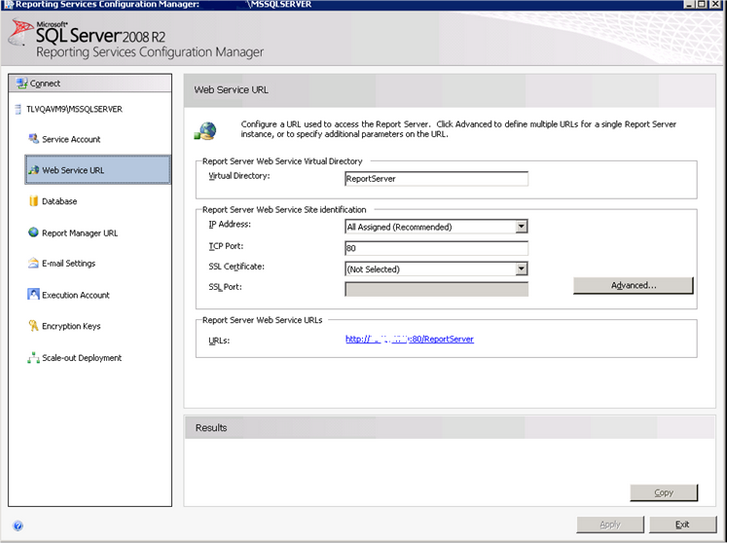Screen dimensions: 729x543
Task: Click the 'IP Address:' label
Action: pos(230,224)
